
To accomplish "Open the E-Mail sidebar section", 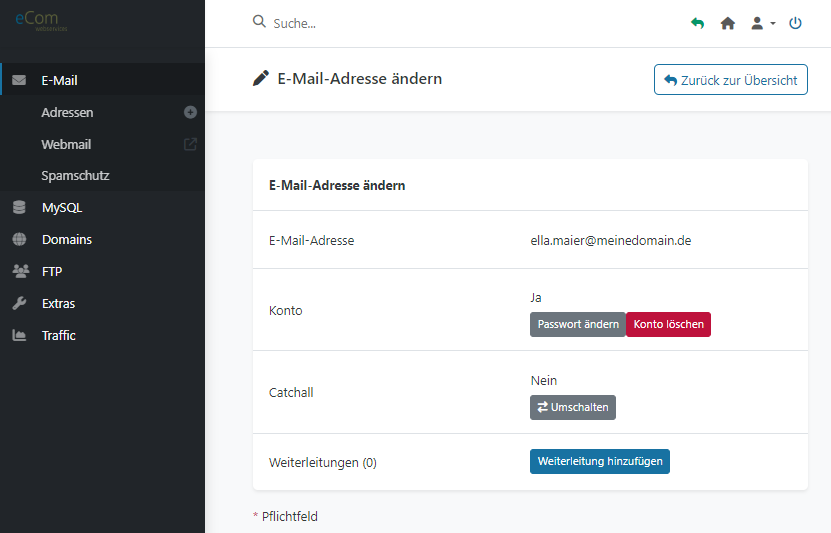I will (59, 80).
